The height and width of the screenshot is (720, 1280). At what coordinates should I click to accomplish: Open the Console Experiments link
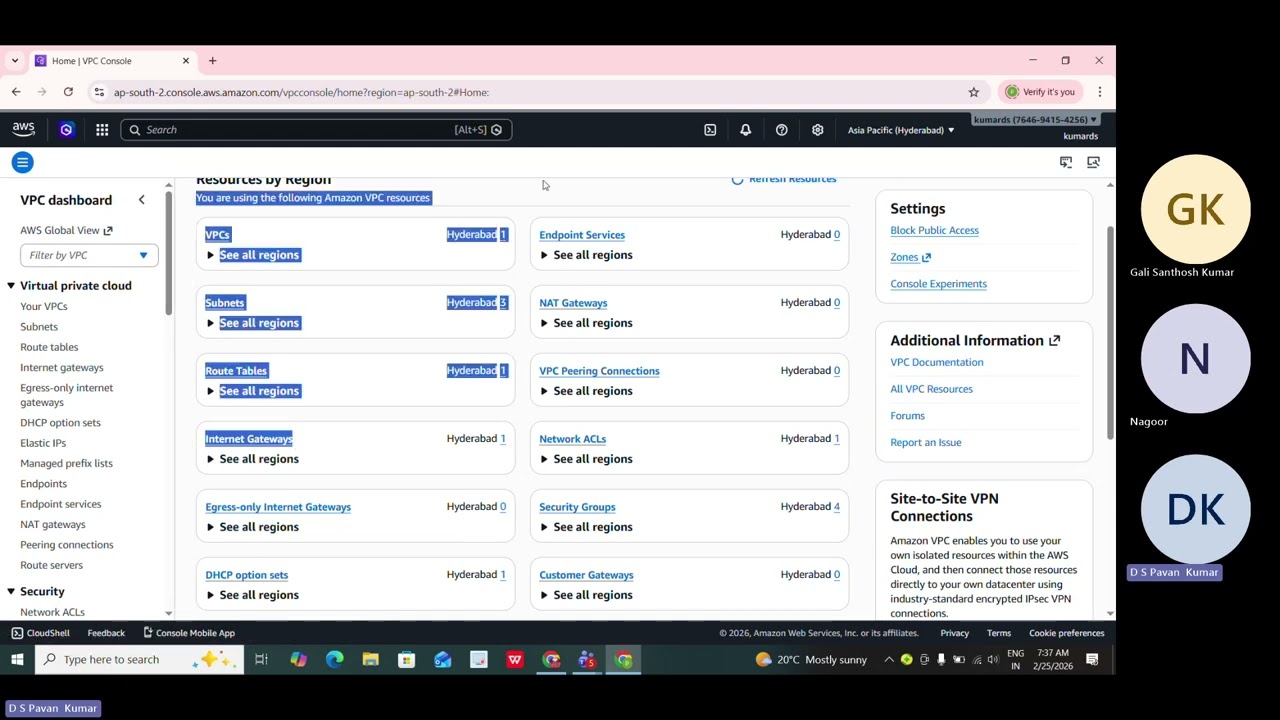click(938, 284)
